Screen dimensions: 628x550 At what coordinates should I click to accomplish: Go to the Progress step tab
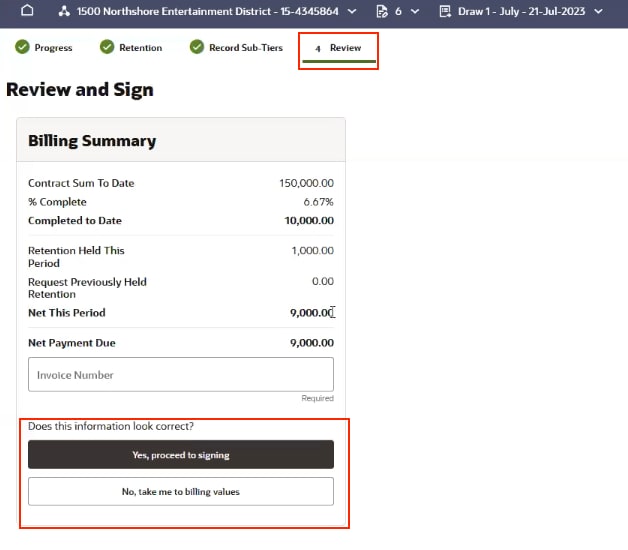(x=53, y=48)
